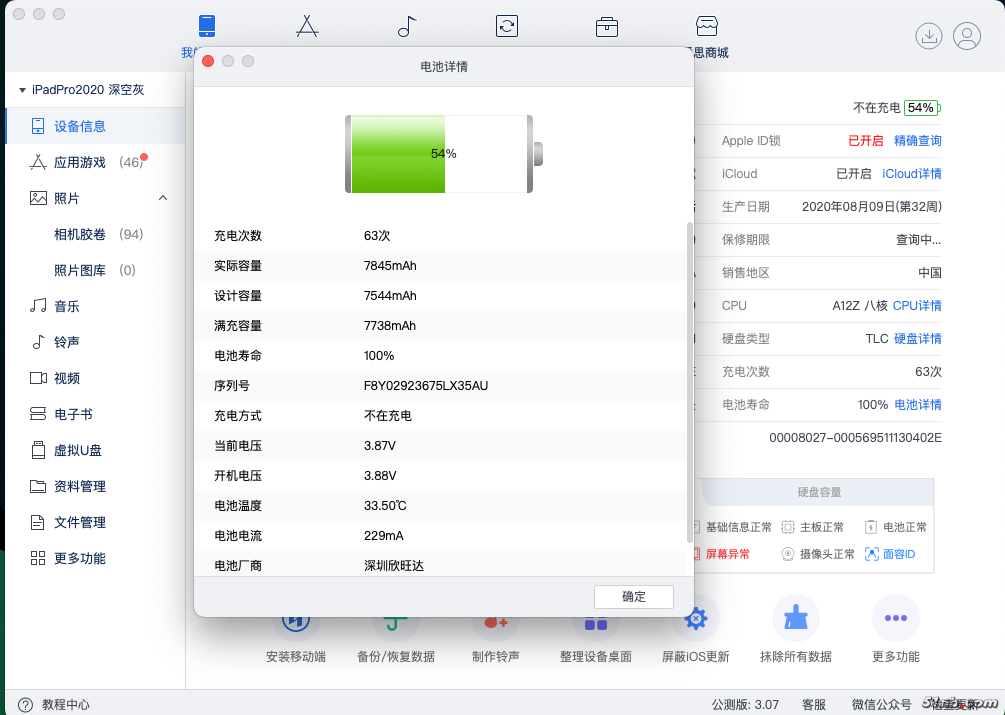Click the 抹除所有数据 broom icon

[795, 620]
